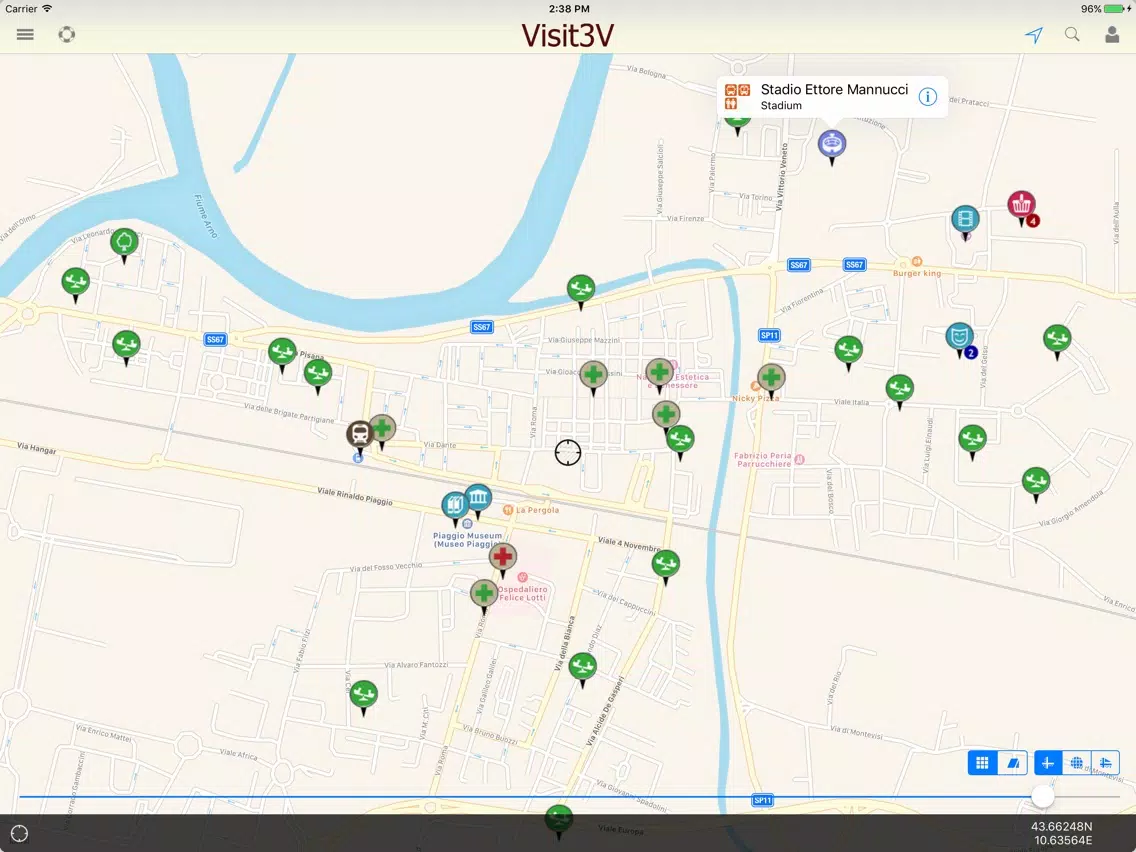Screen dimensions: 1136x852
Task: Tap the tree park pin
Action: (125, 245)
